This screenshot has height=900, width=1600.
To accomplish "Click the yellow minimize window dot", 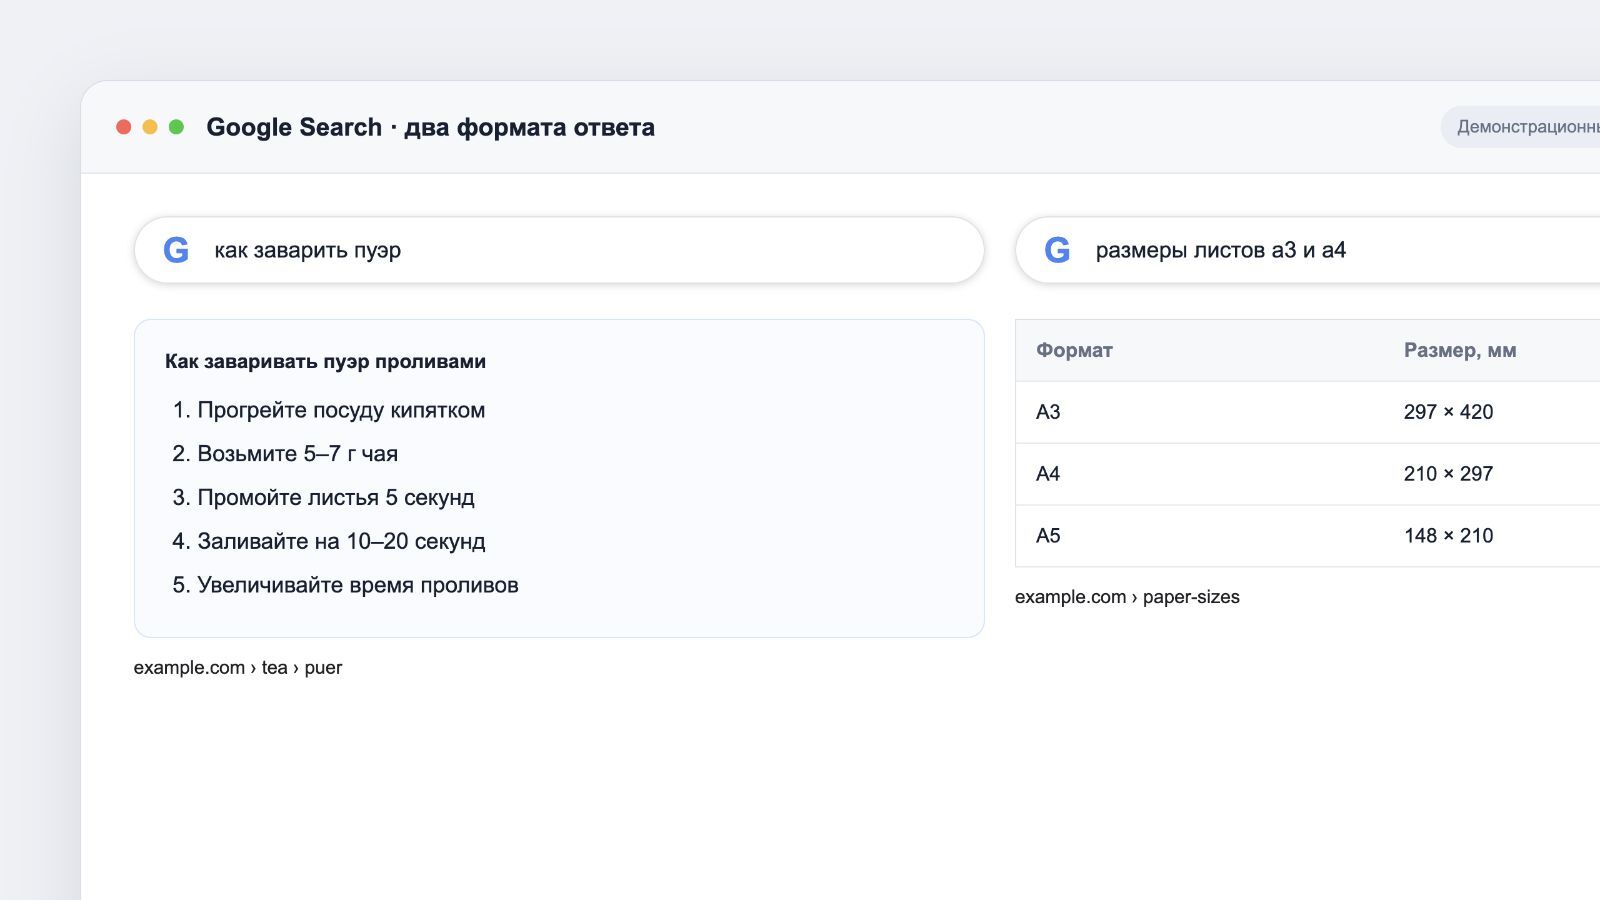I will pyautogui.click(x=150, y=127).
